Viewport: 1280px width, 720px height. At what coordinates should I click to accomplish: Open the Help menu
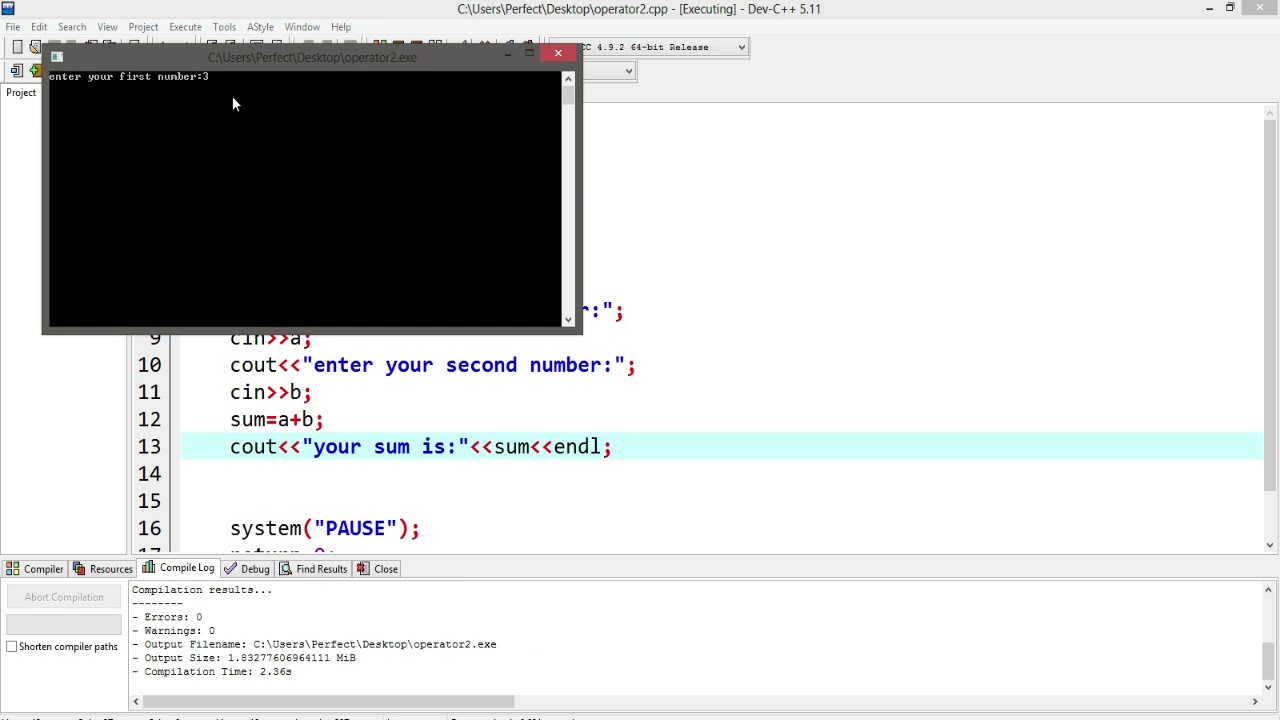point(341,27)
